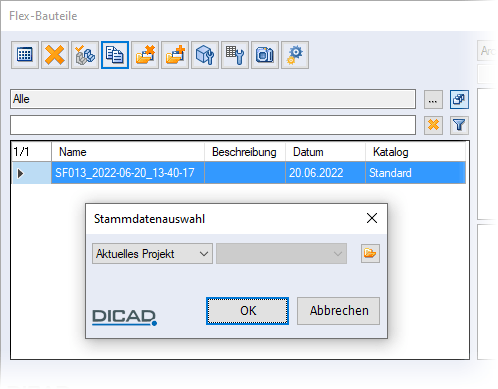This screenshot has width=498, height=389.
Task: Click the orange X delete toolbar icon
Action: 55,55
